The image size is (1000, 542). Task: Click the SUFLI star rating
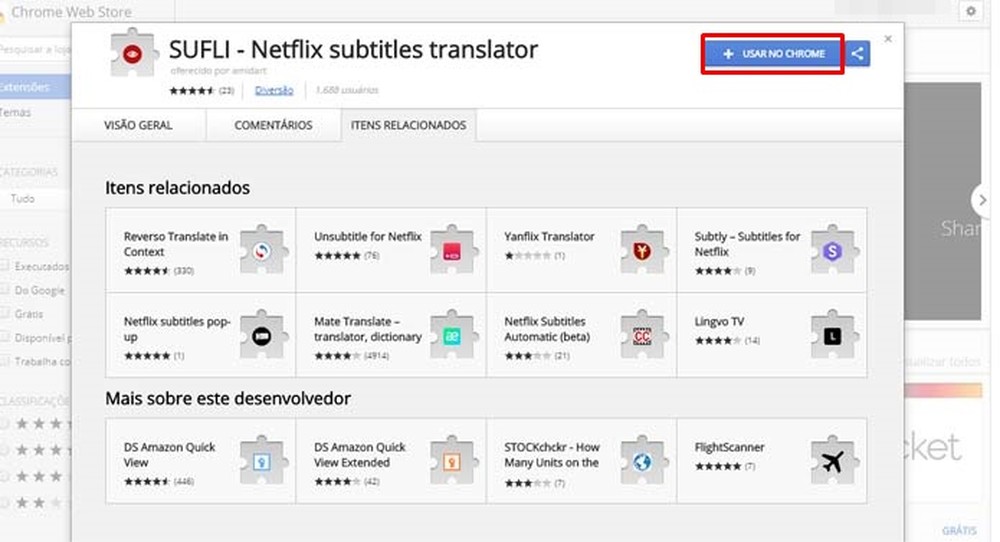[191, 91]
